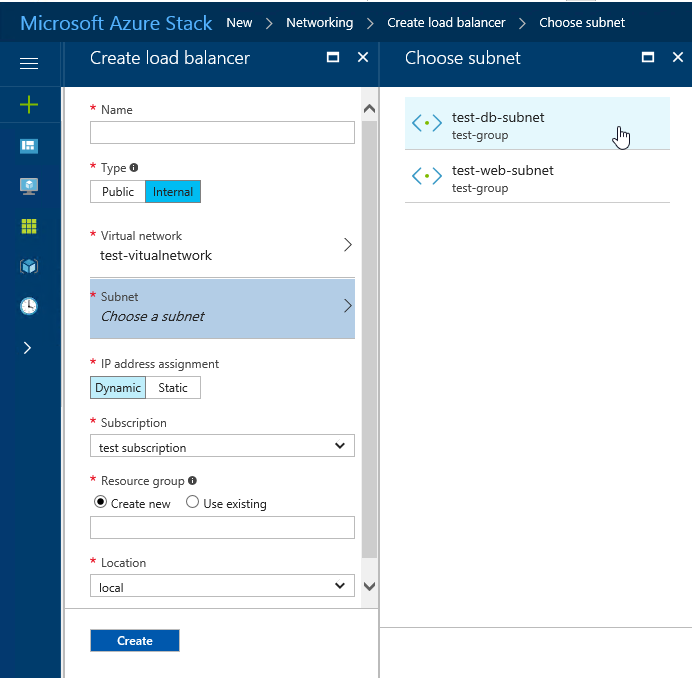Image resolution: width=692 pixels, height=678 pixels.
Task: Maximize the Choose subnet blade
Action: click(647, 57)
